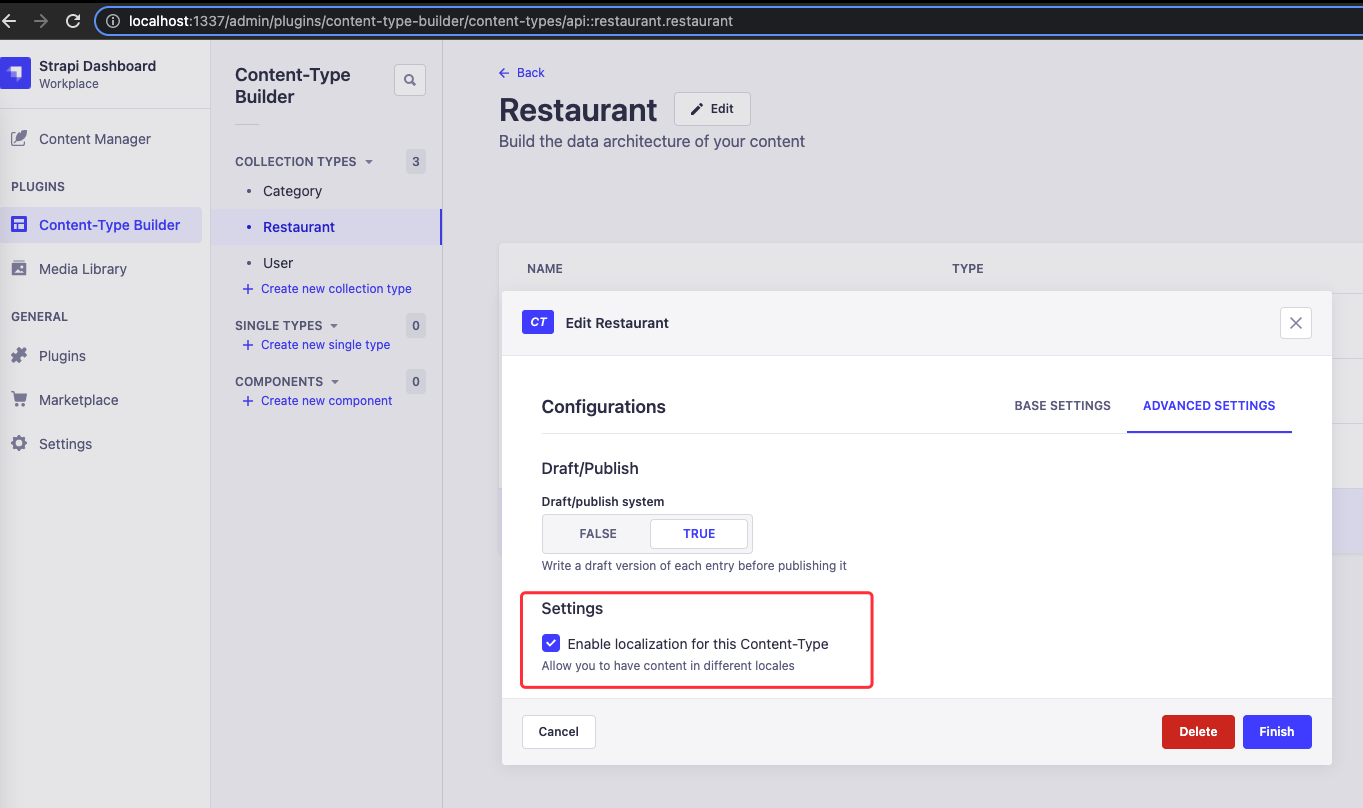
Task: Open the Content Manager panel
Action: pos(95,138)
